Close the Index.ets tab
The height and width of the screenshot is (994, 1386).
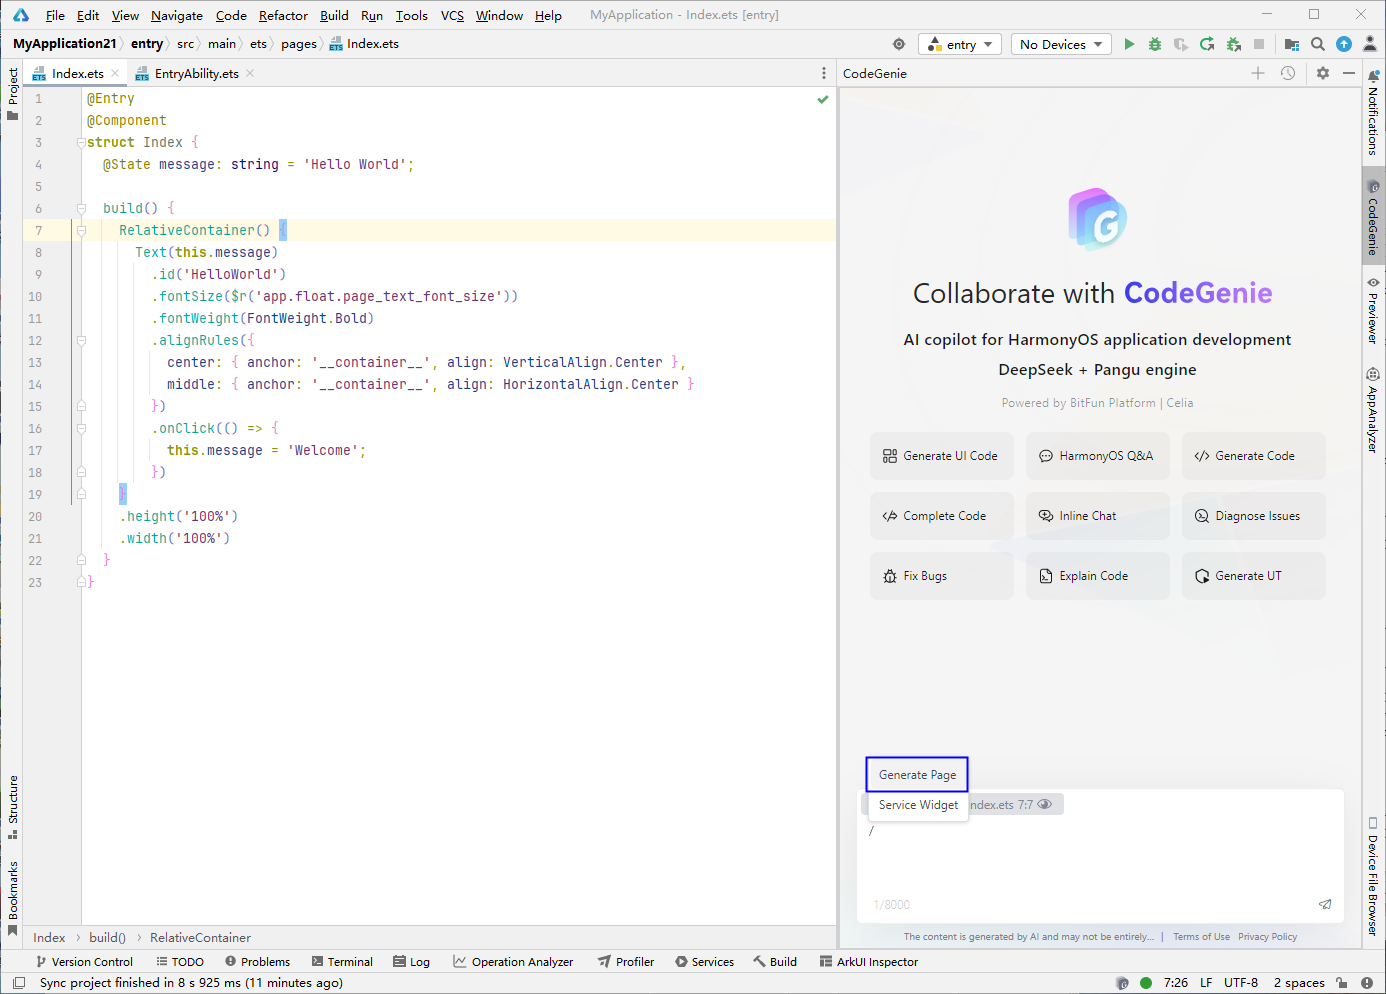click(x=115, y=73)
